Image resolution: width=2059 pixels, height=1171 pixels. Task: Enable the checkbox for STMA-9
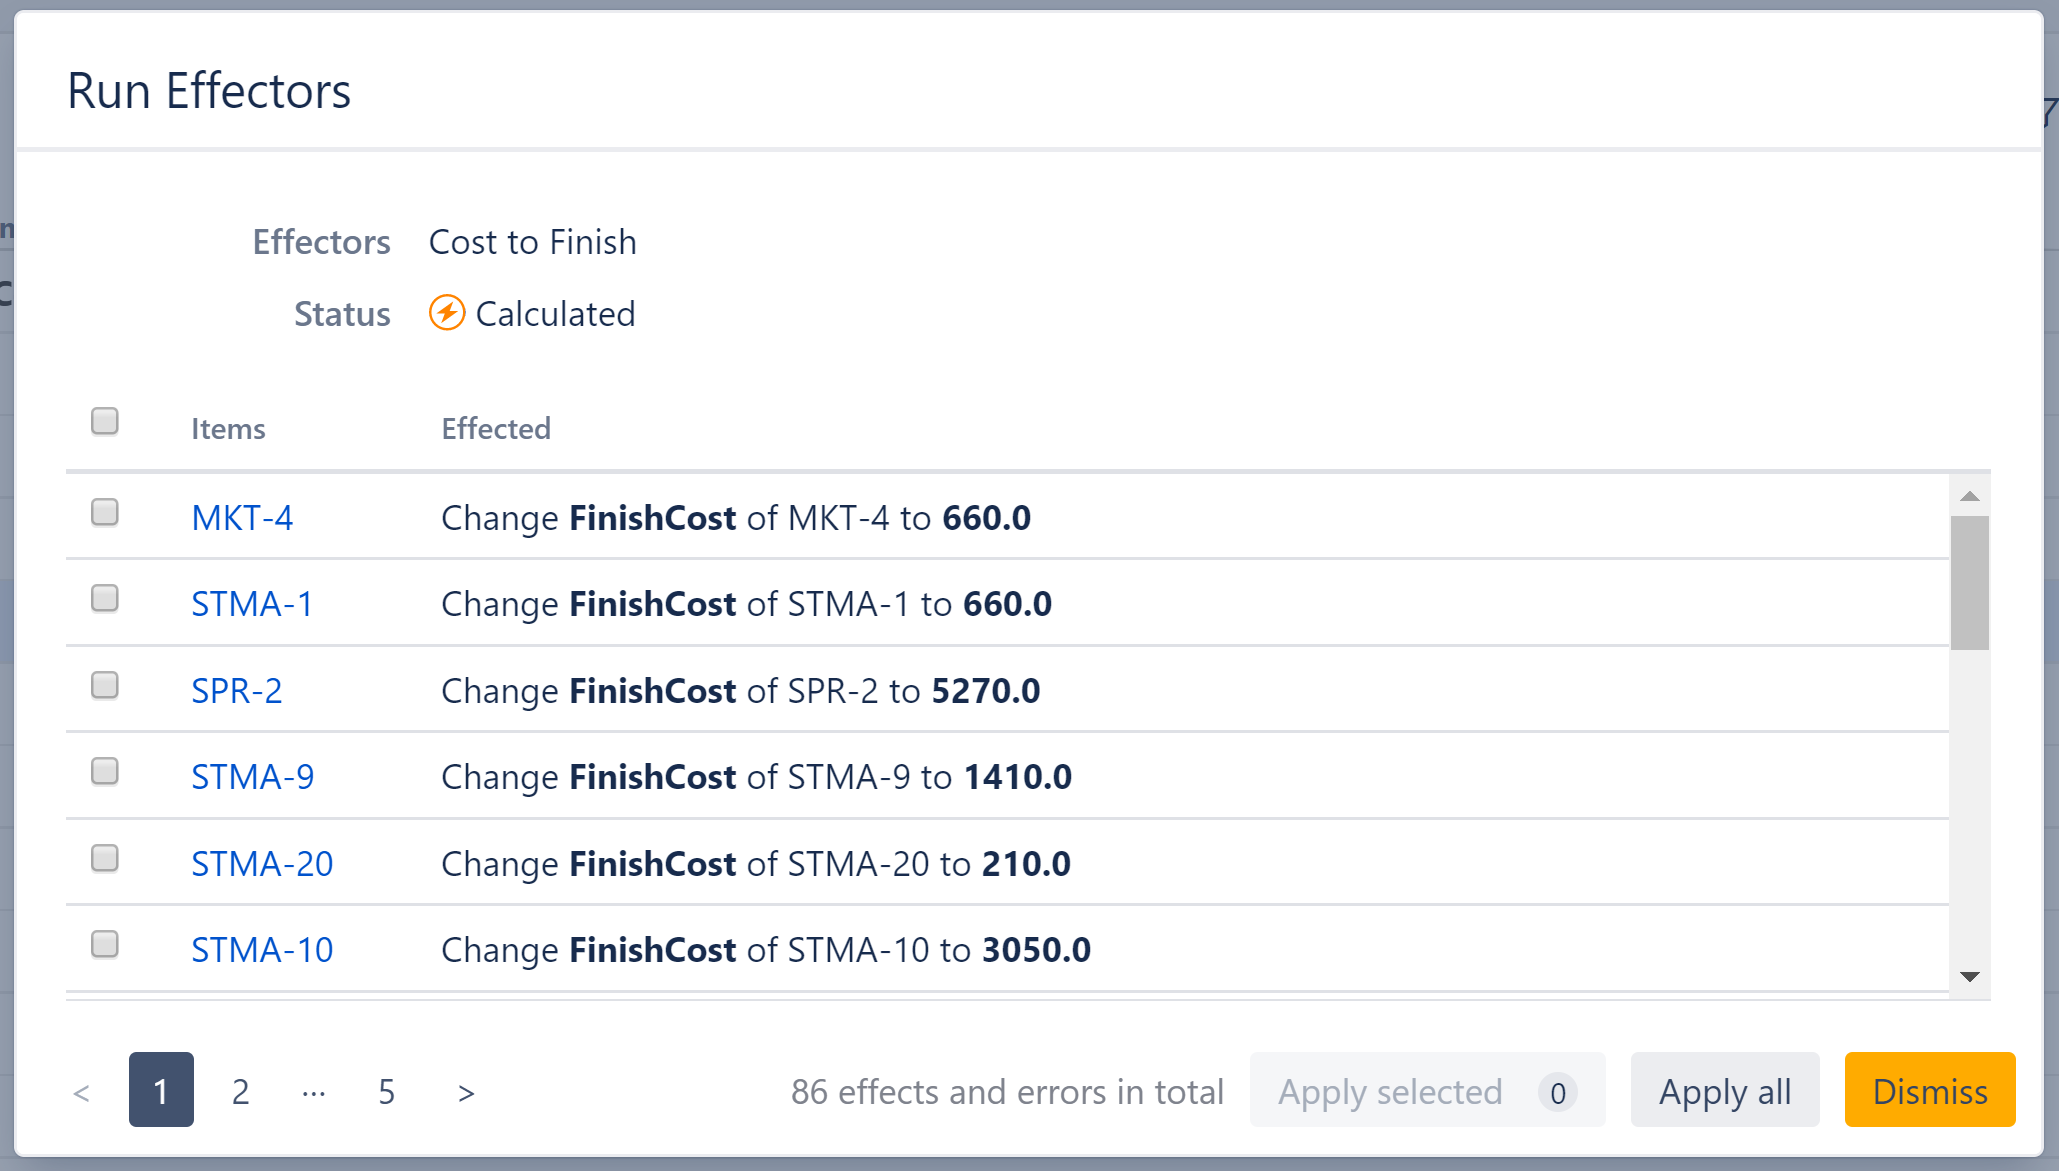tap(104, 772)
